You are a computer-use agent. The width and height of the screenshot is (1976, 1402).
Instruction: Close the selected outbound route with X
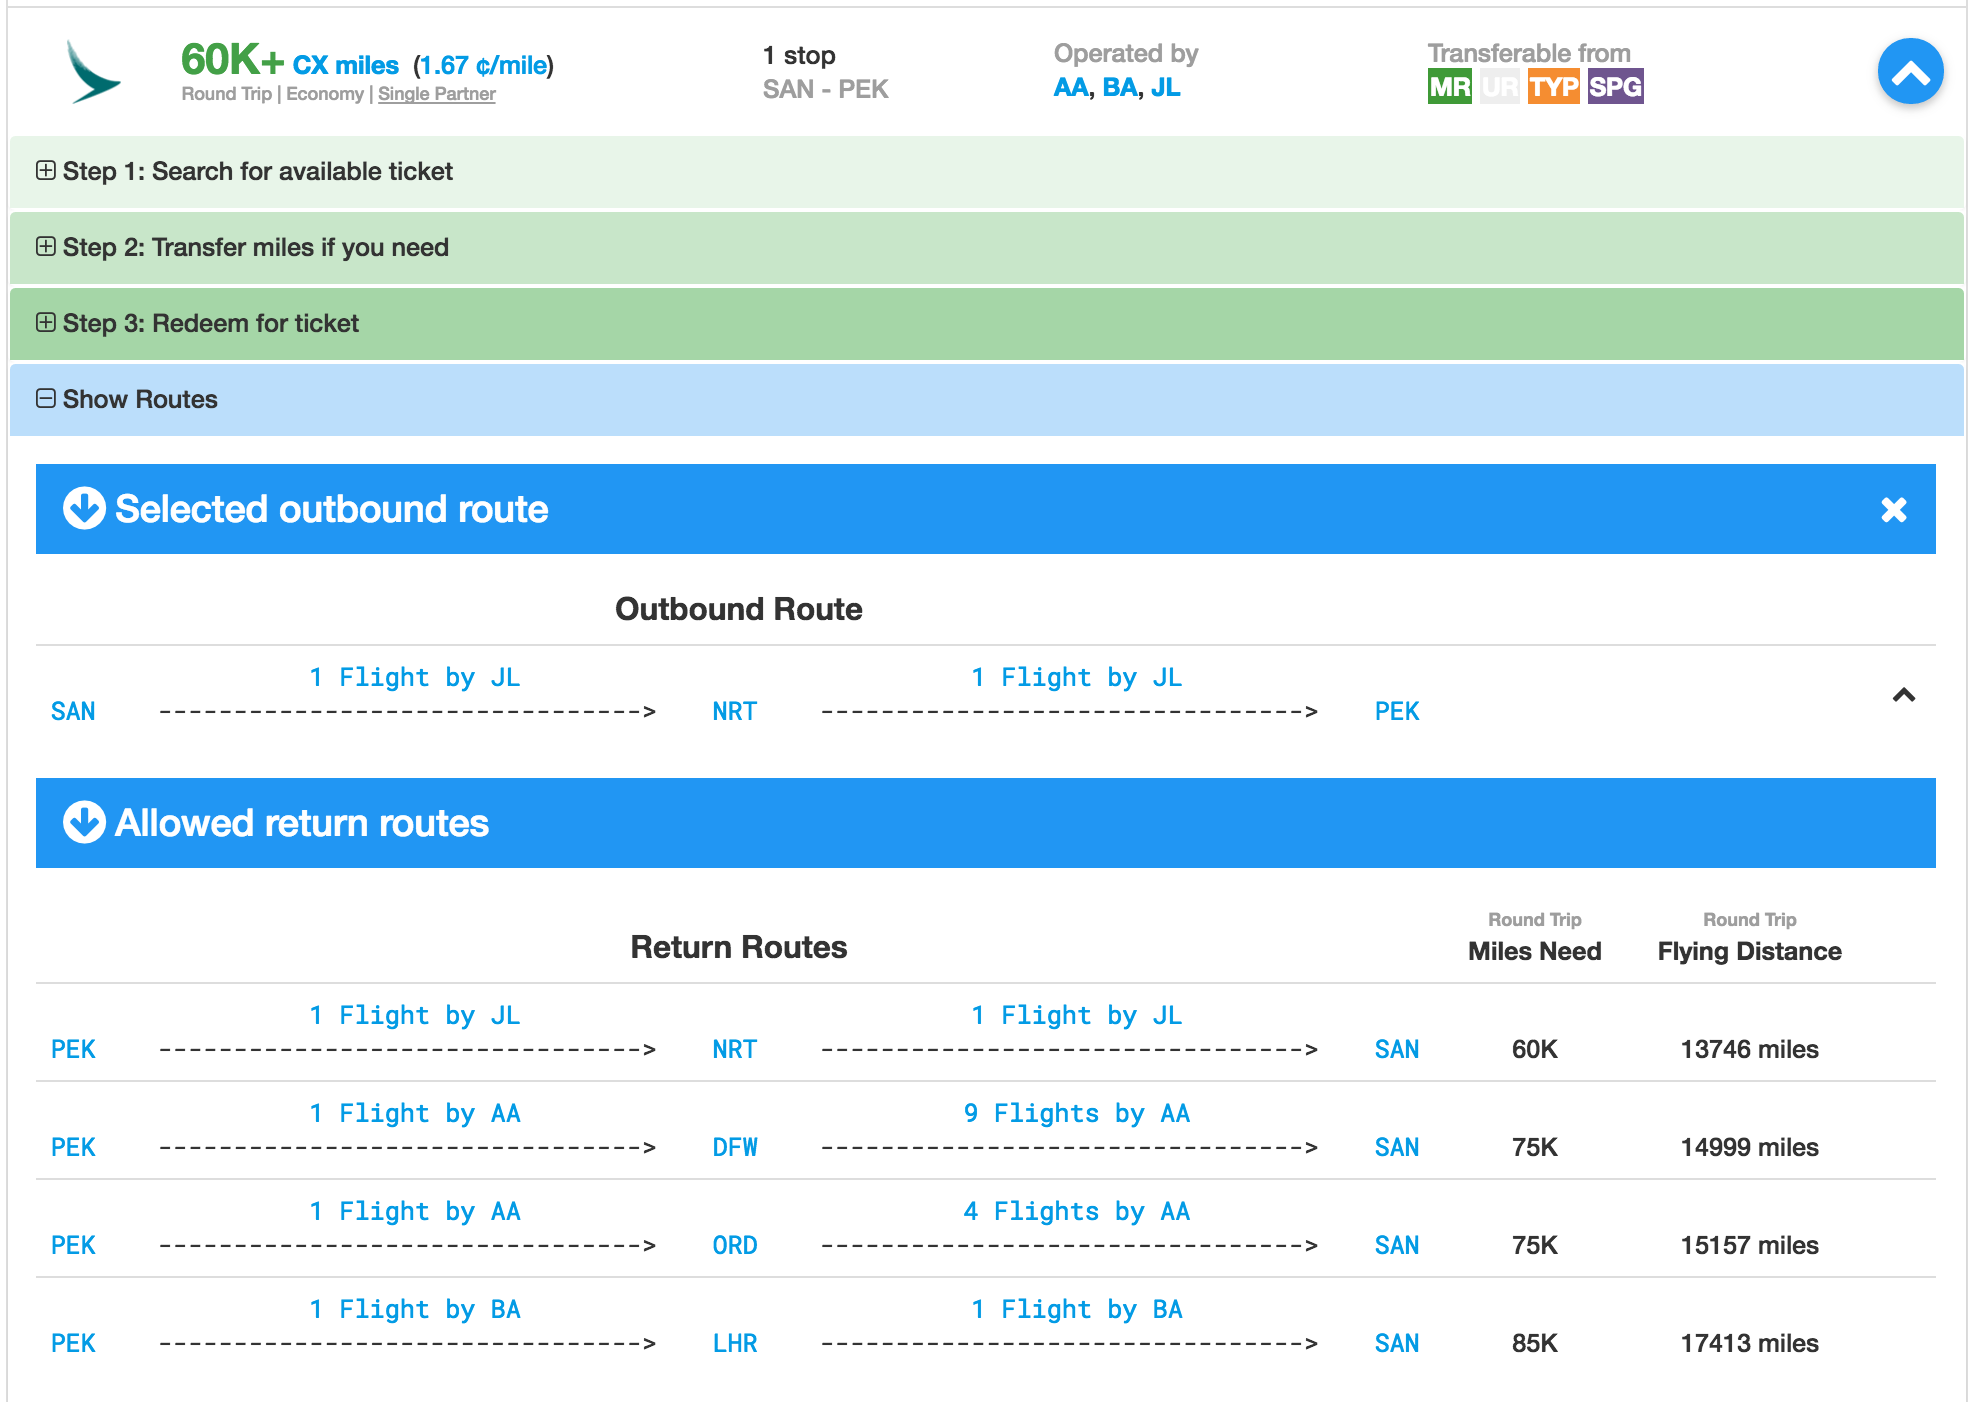click(x=1893, y=510)
